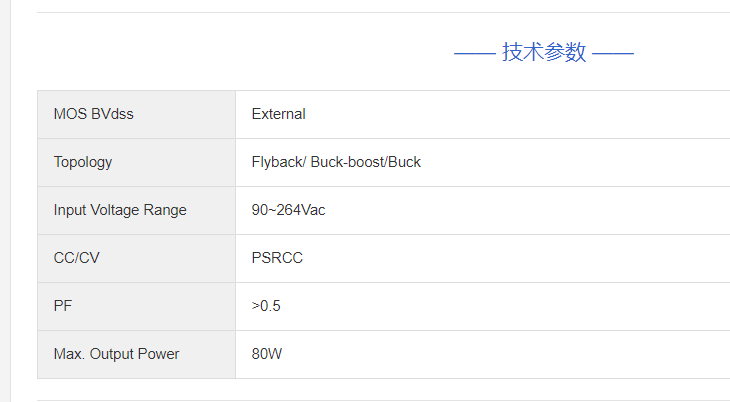Viewport: 730px width, 402px height.
Task: Select the MOS BVdss label cell
Action: pyautogui.click(x=93, y=114)
